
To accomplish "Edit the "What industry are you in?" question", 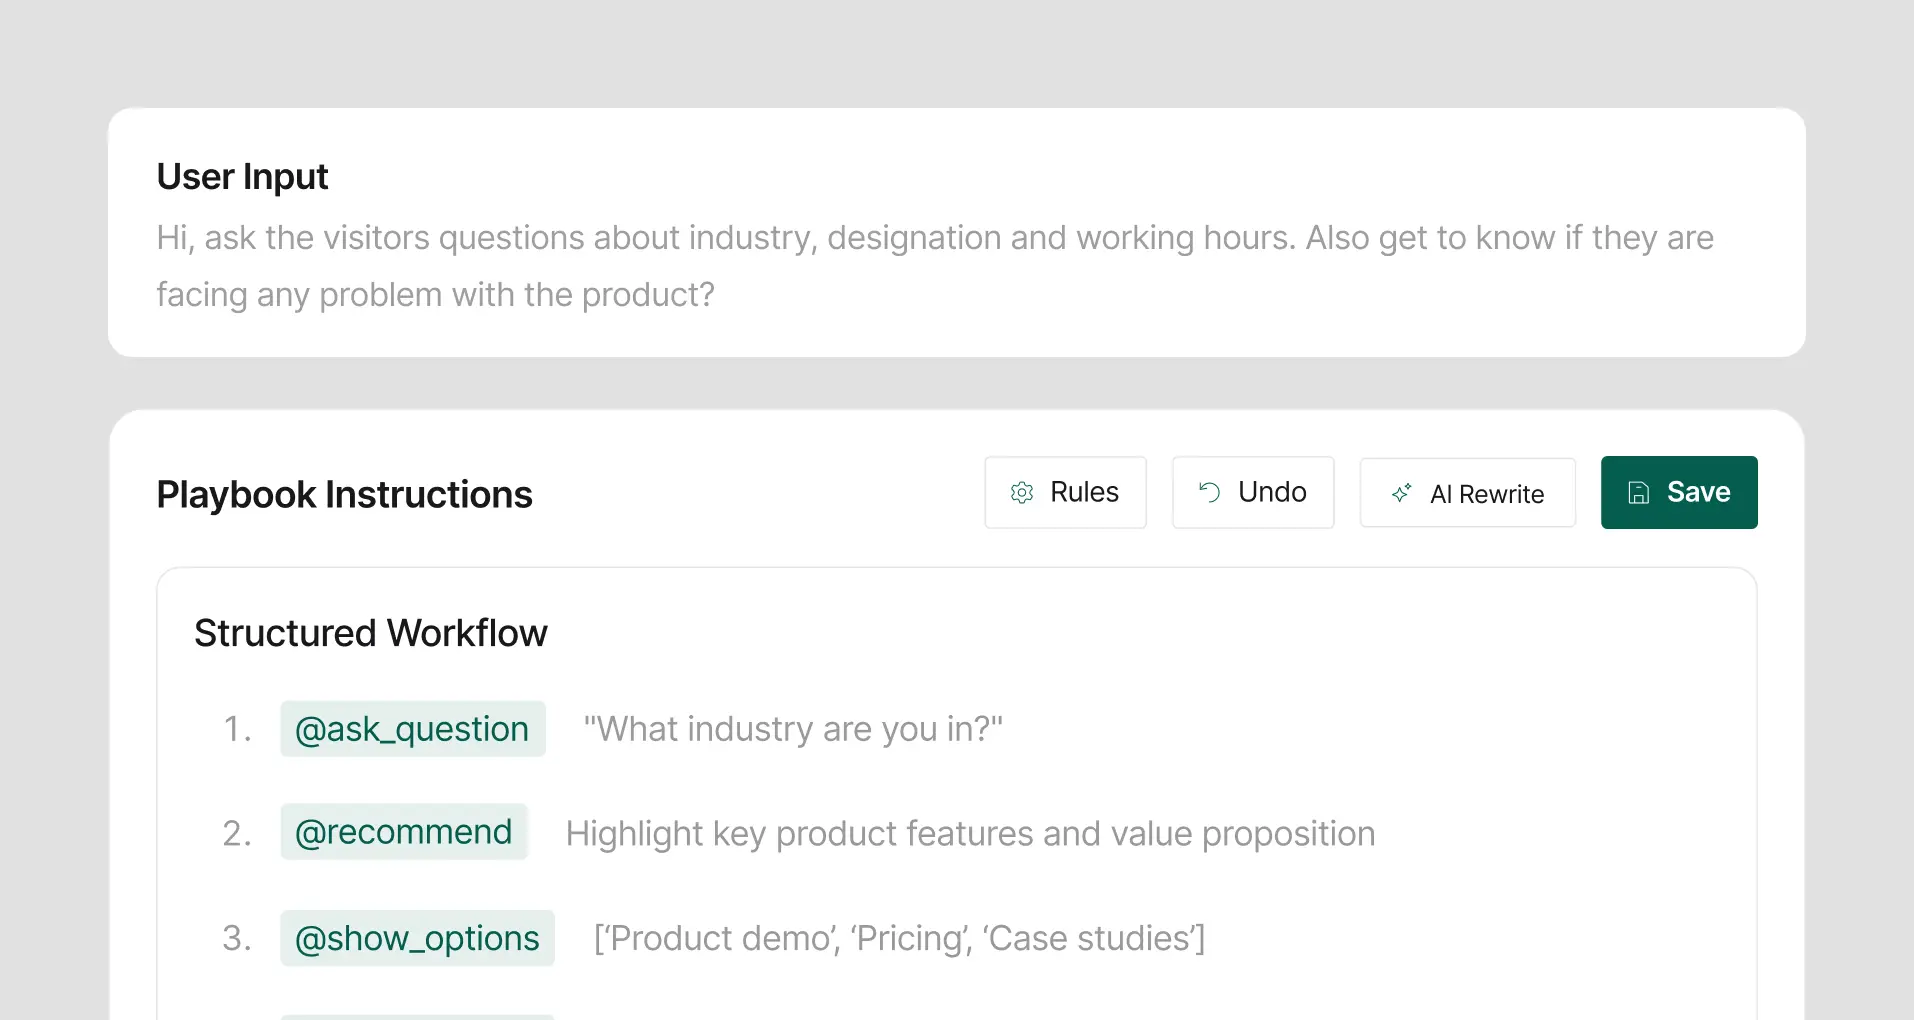I will [793, 728].
